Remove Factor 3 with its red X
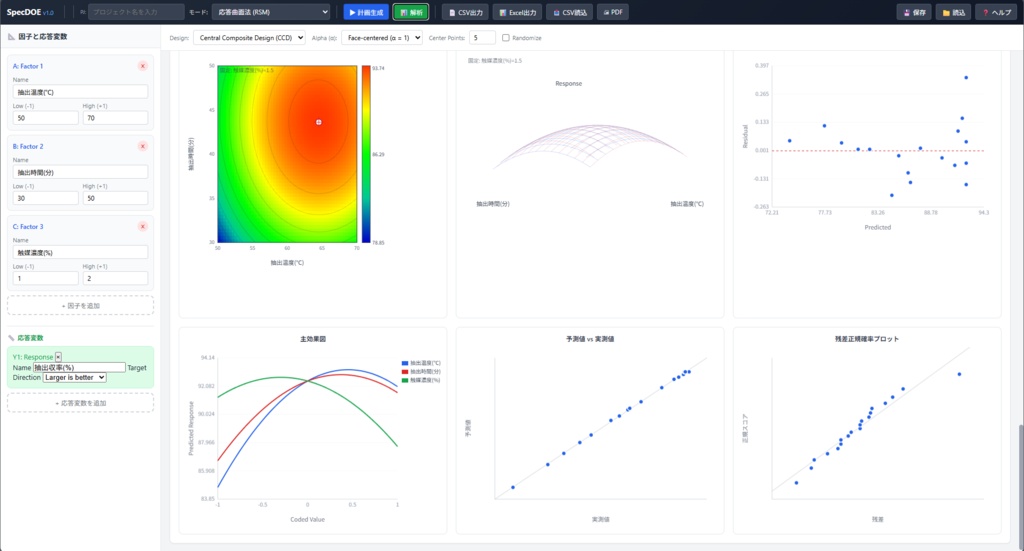1024x551 pixels. [x=142, y=227]
